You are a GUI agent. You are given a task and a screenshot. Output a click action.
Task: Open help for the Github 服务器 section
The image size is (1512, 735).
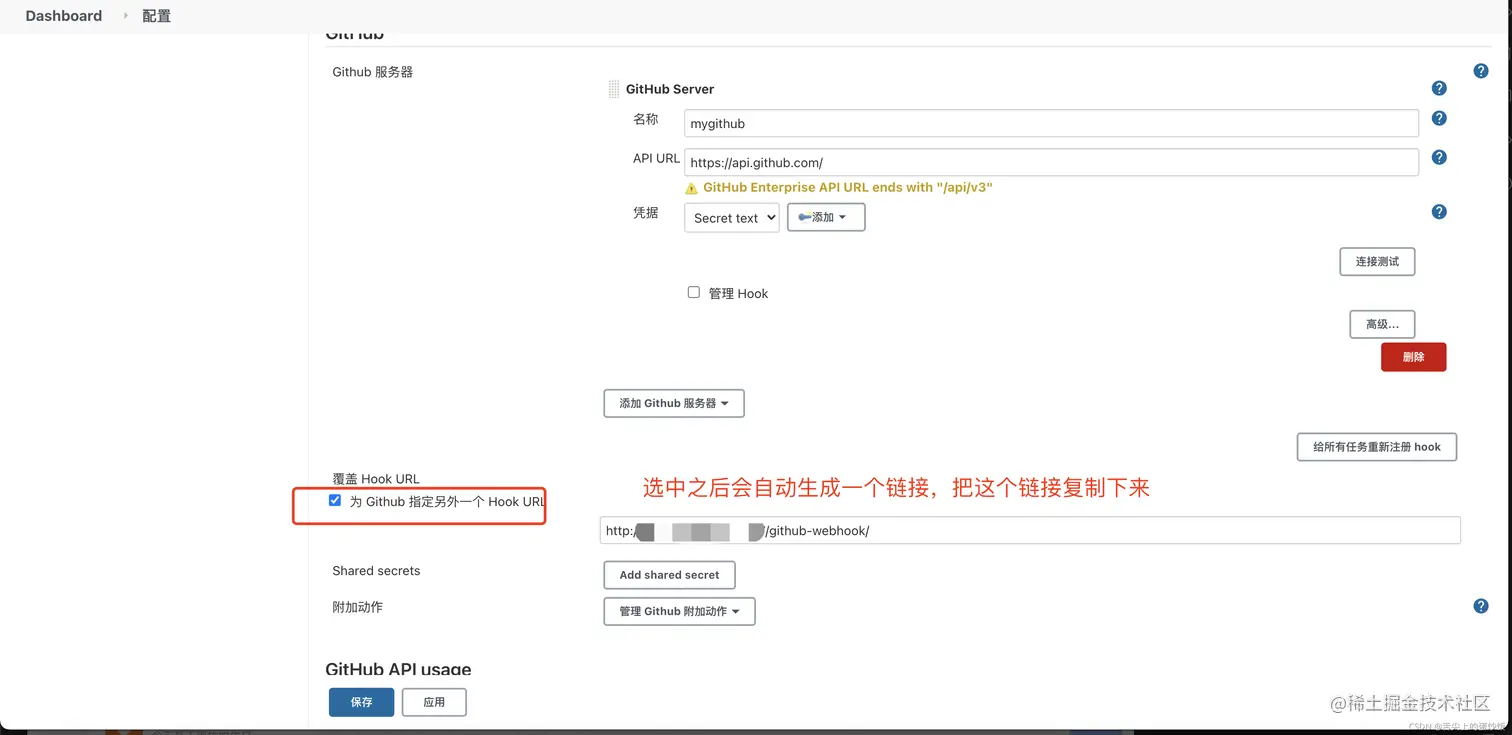click(x=1480, y=71)
